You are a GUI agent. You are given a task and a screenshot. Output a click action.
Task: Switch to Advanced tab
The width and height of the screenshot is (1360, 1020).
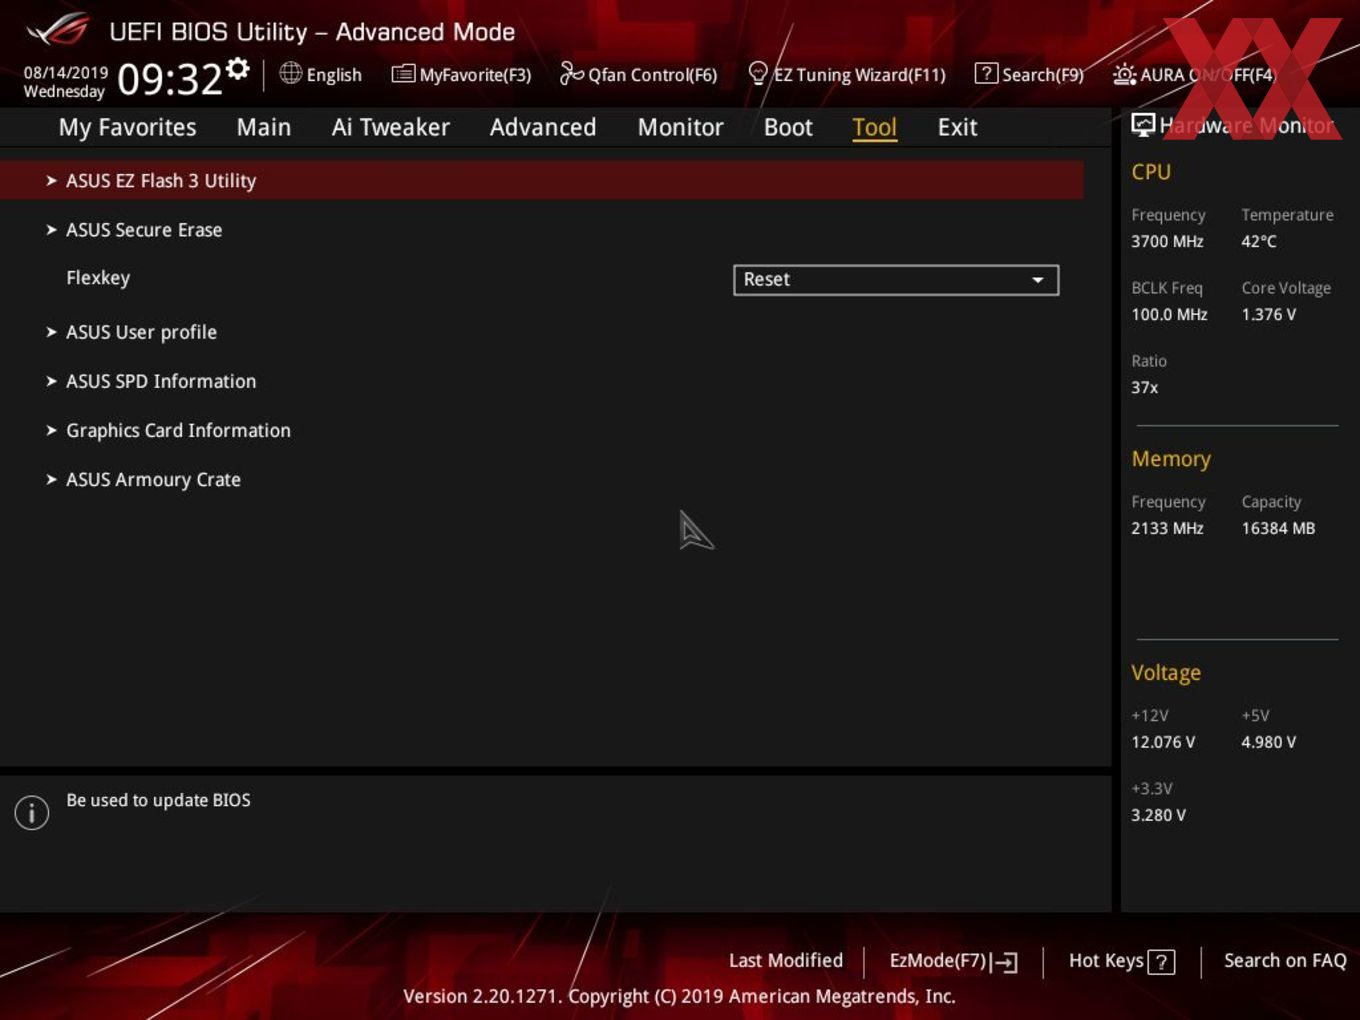click(x=543, y=127)
